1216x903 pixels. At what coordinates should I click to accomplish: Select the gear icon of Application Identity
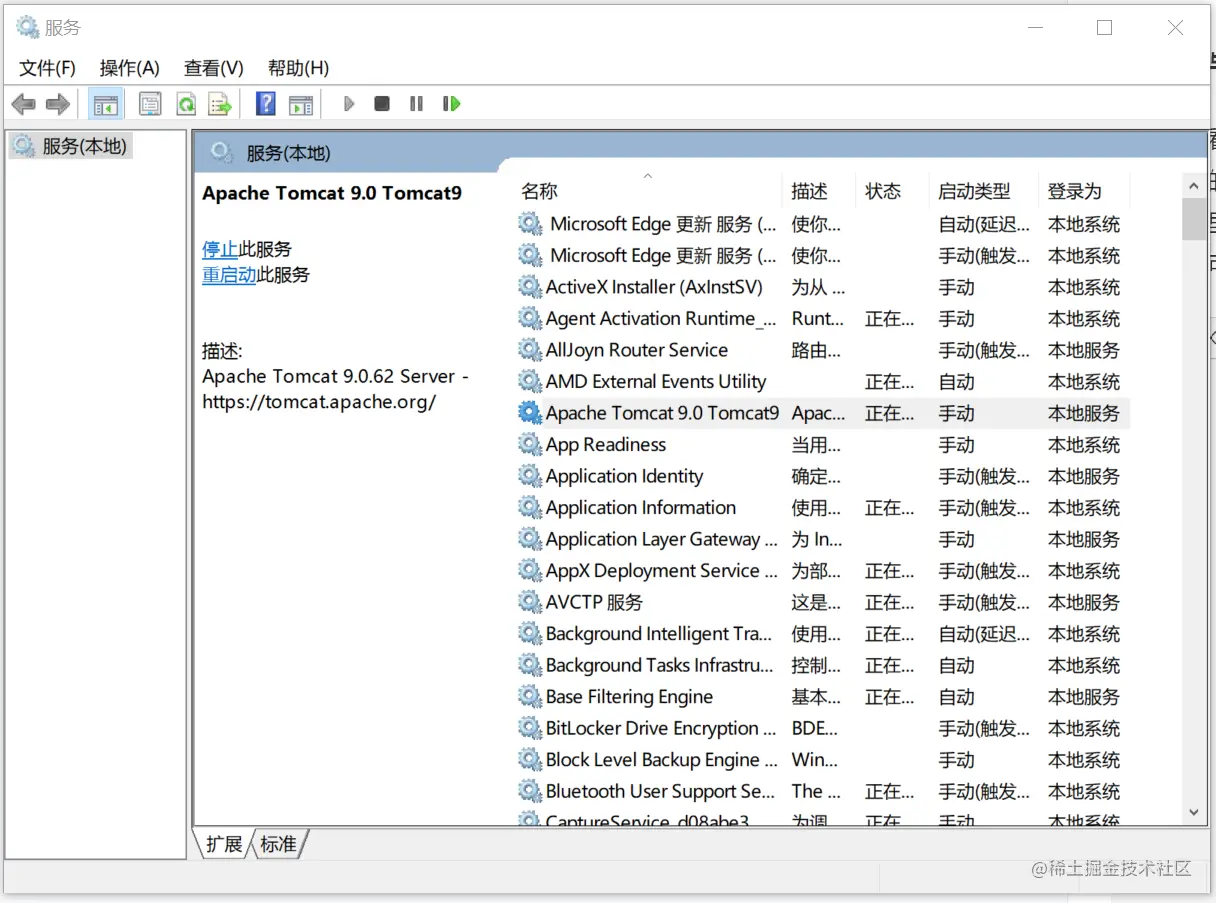(530, 476)
